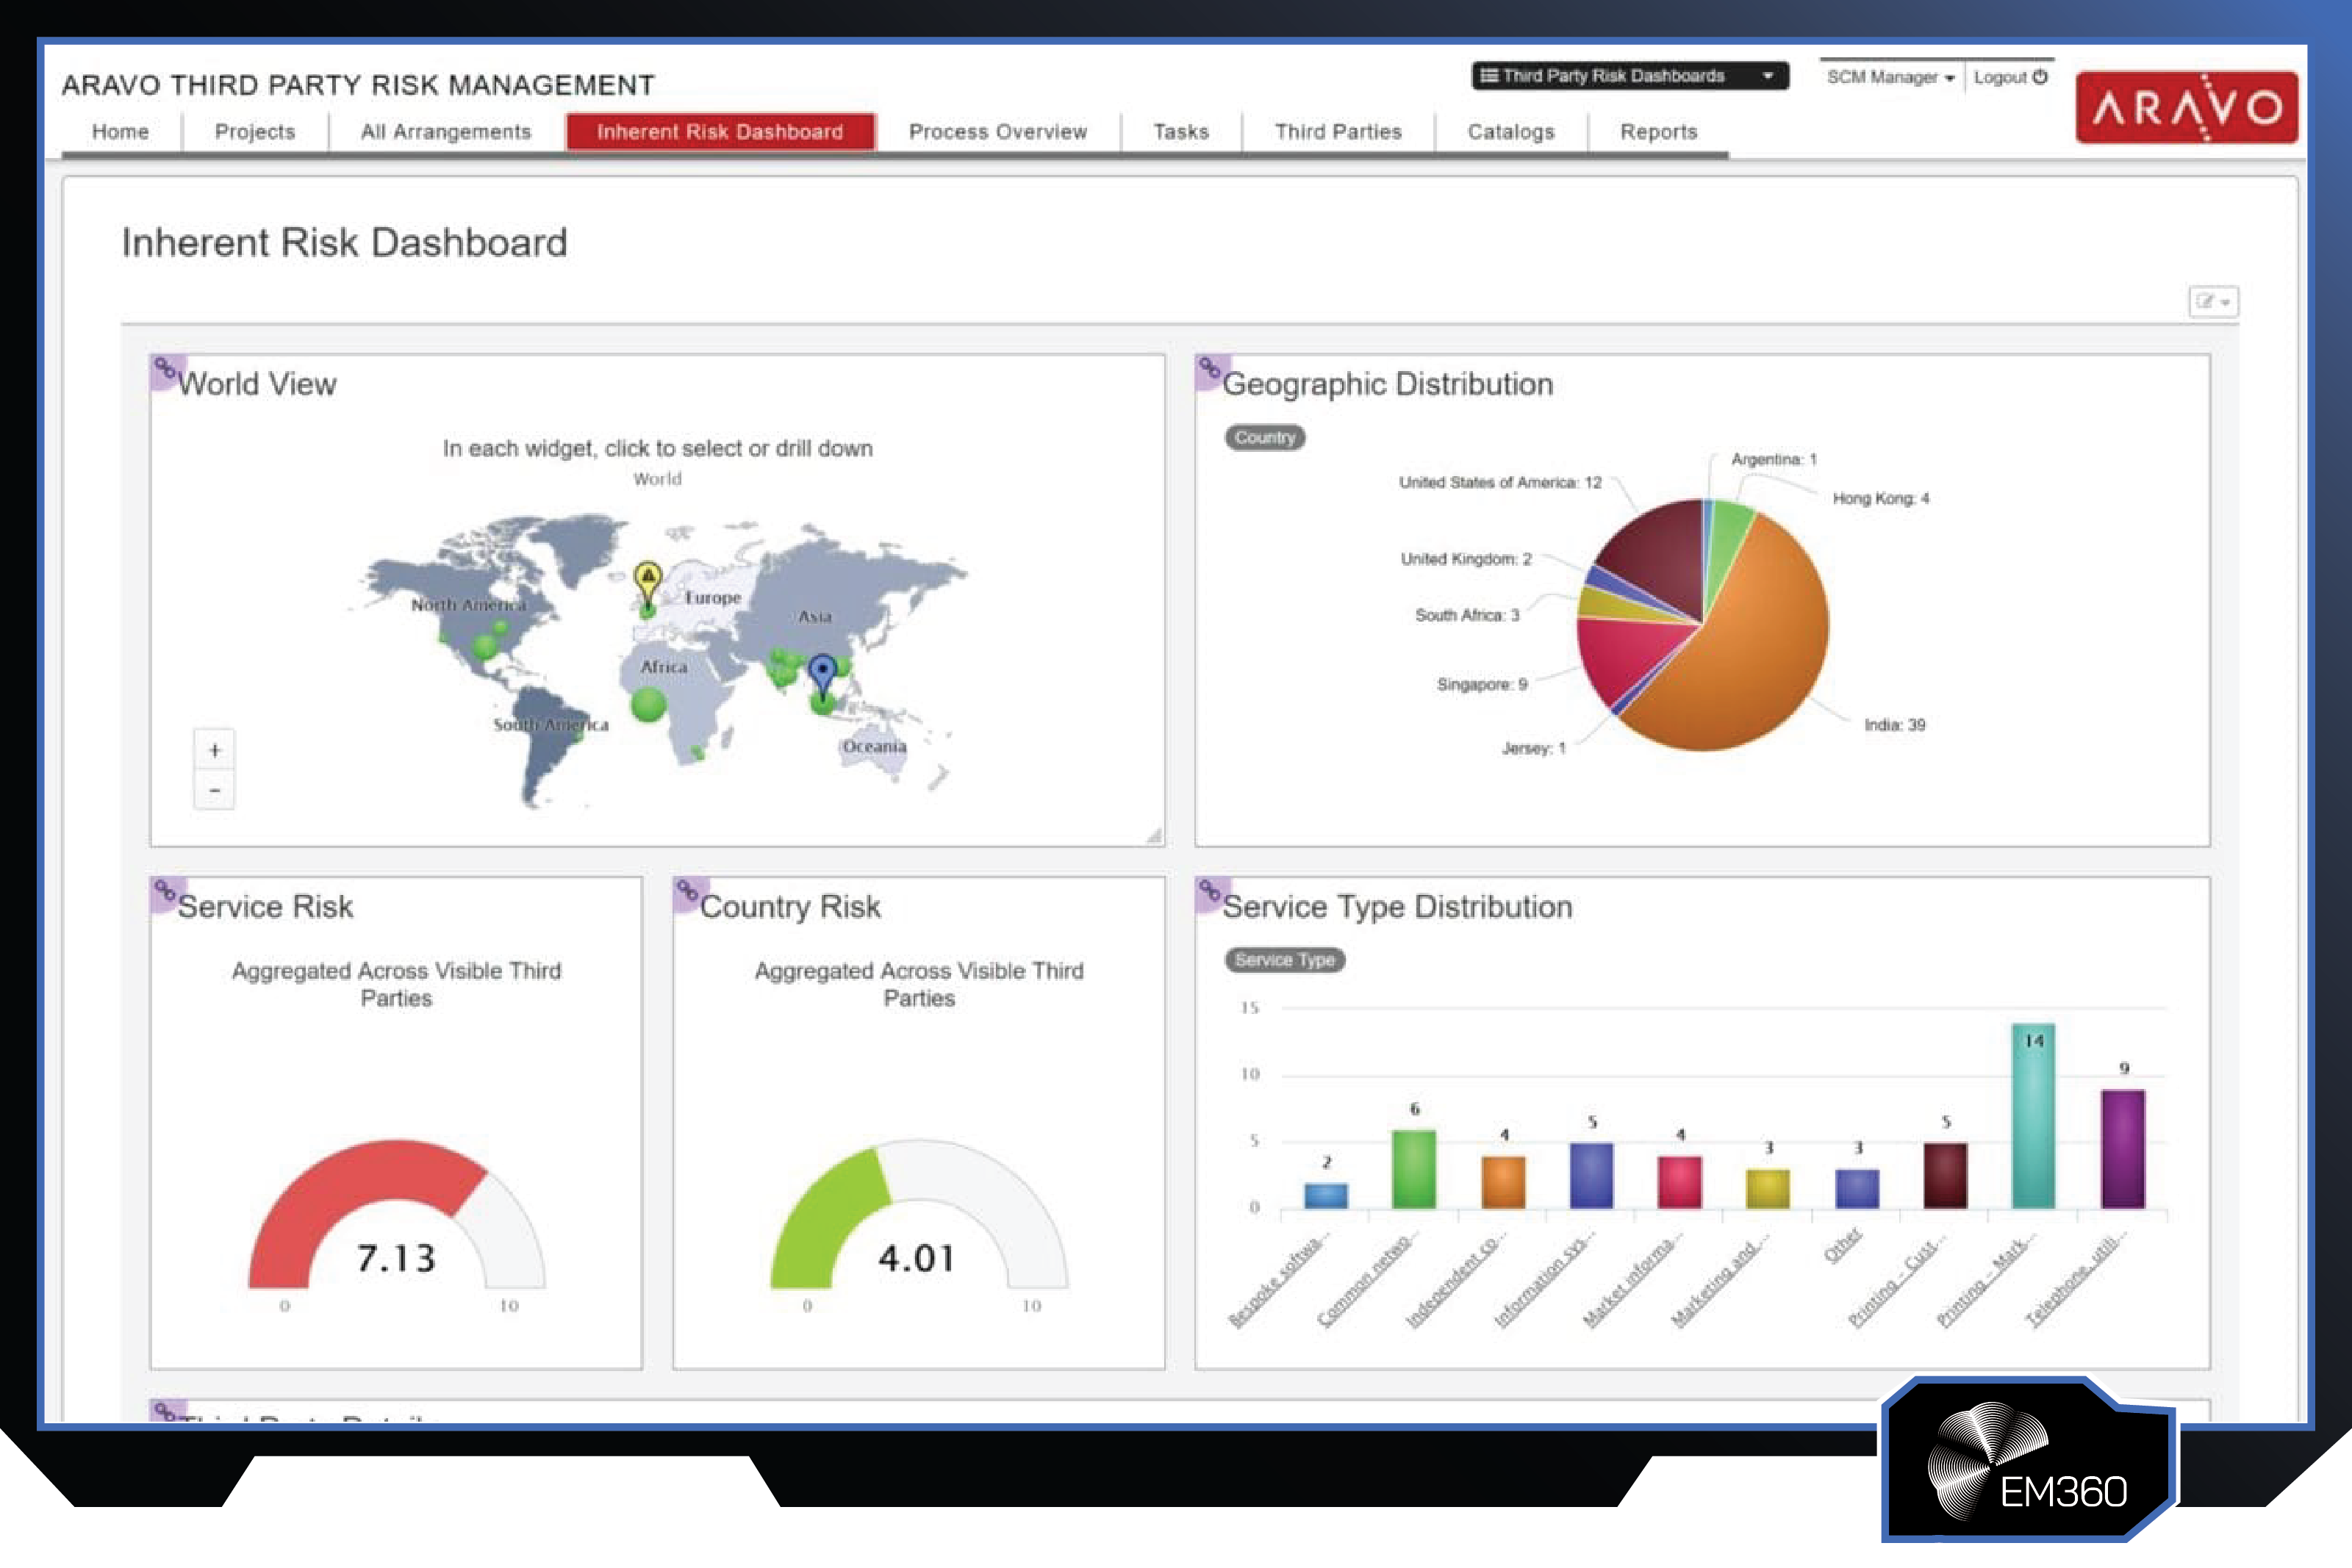Viewport: 2352px width, 1568px height.
Task: Click the map resize handle of World View
Action: [x=1154, y=835]
